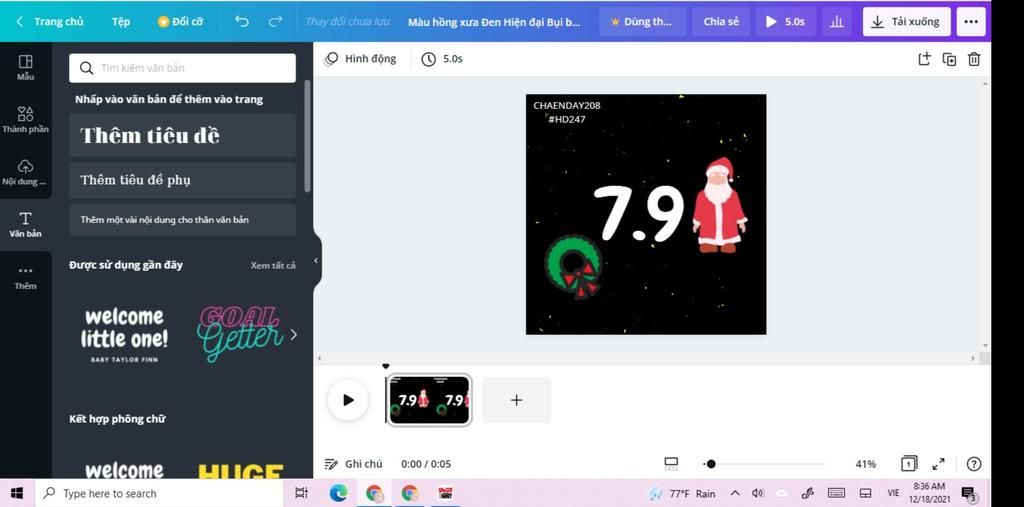Click the zoom slider handle
The width and height of the screenshot is (1024, 507).
tap(711, 464)
